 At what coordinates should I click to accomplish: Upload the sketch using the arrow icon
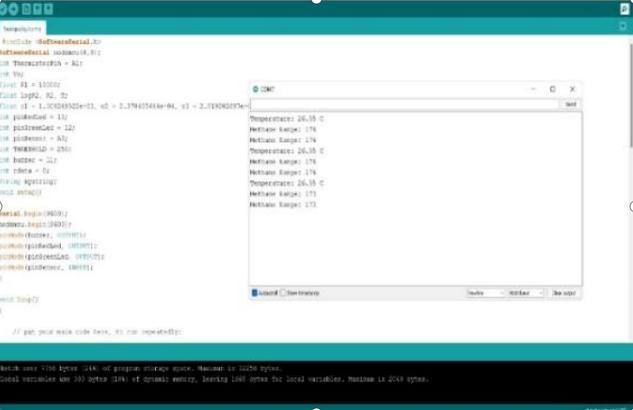coord(13,9)
